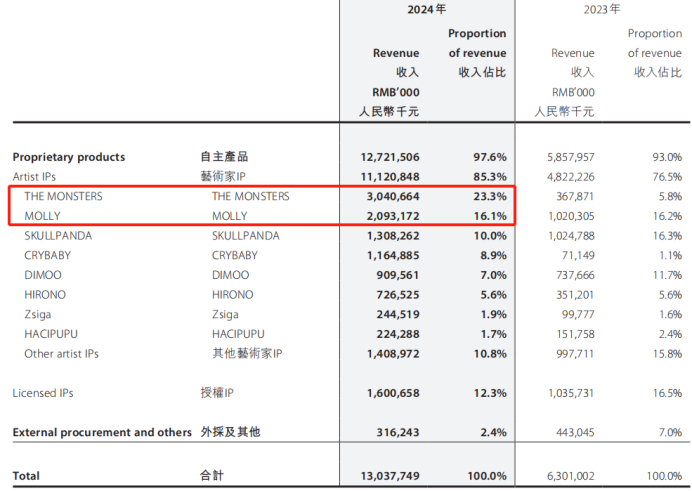692x491 pixels.
Task: Select HIRONO 2023 revenue 351,201
Action: coord(575,295)
